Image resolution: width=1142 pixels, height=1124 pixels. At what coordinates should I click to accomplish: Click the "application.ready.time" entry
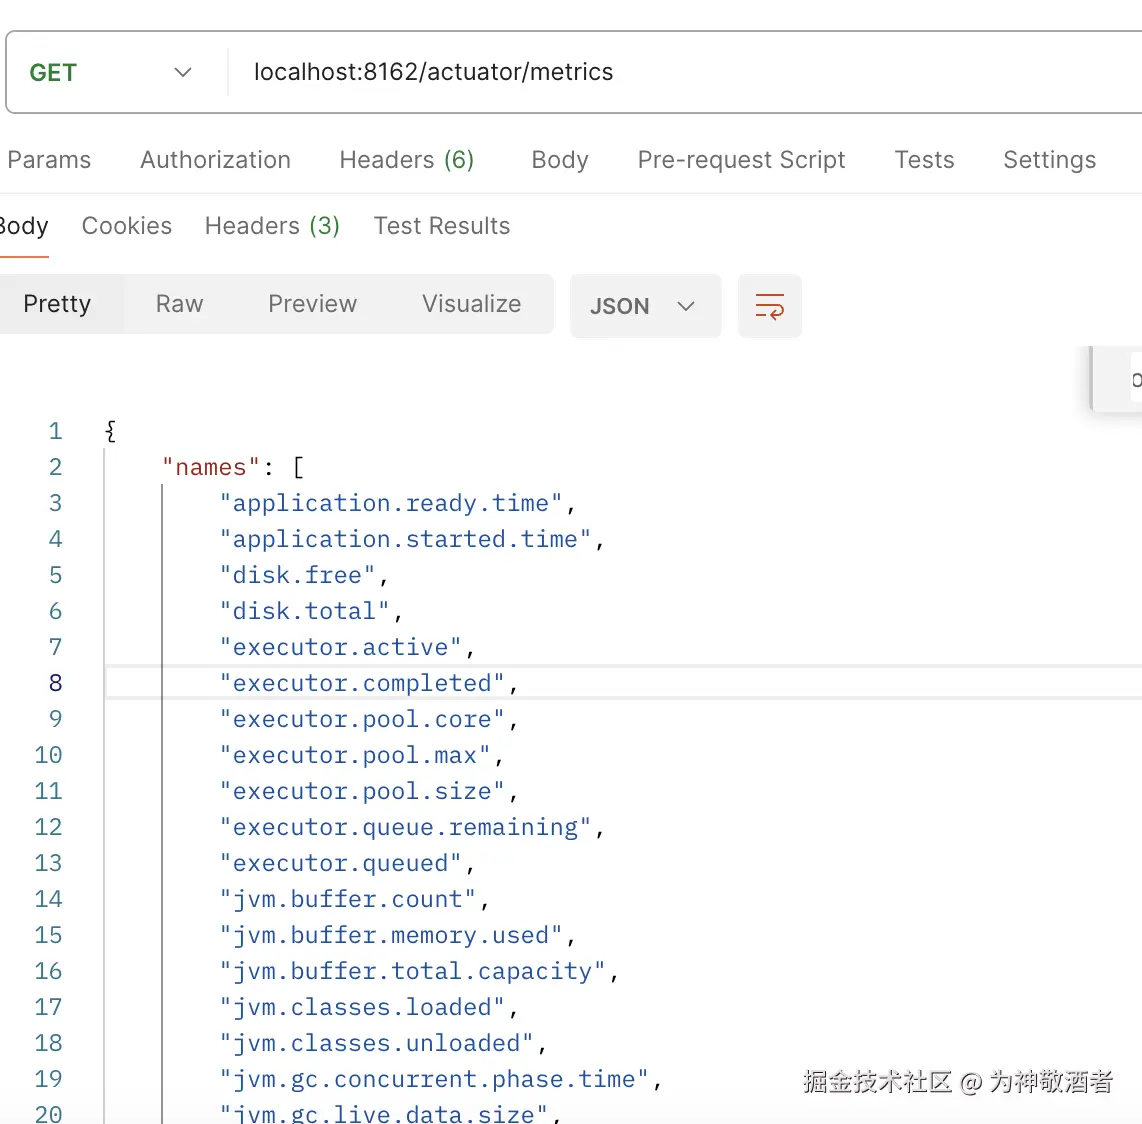390,503
